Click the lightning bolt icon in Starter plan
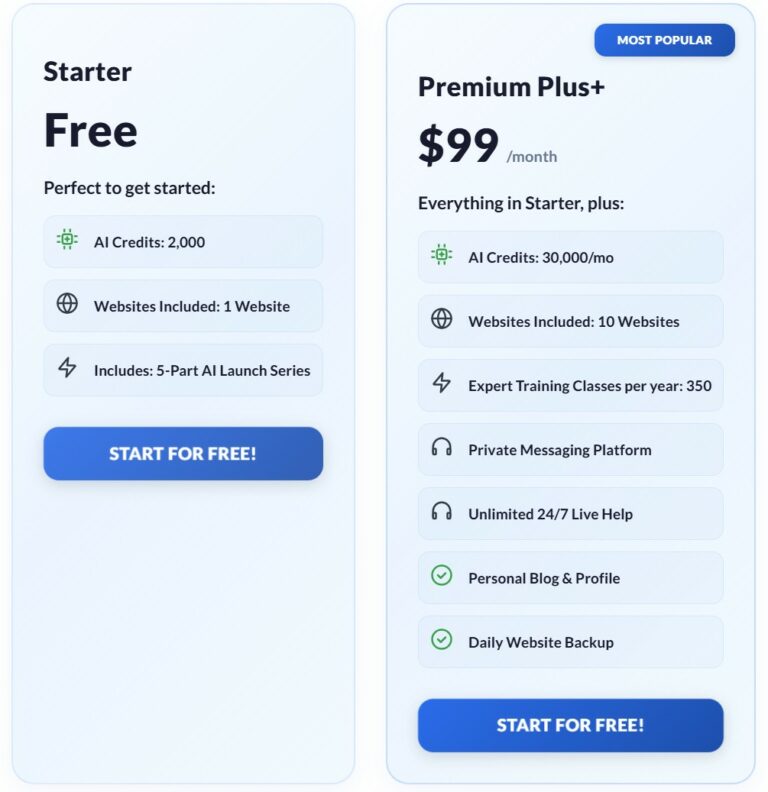This screenshot has width=768, height=792. [67, 368]
